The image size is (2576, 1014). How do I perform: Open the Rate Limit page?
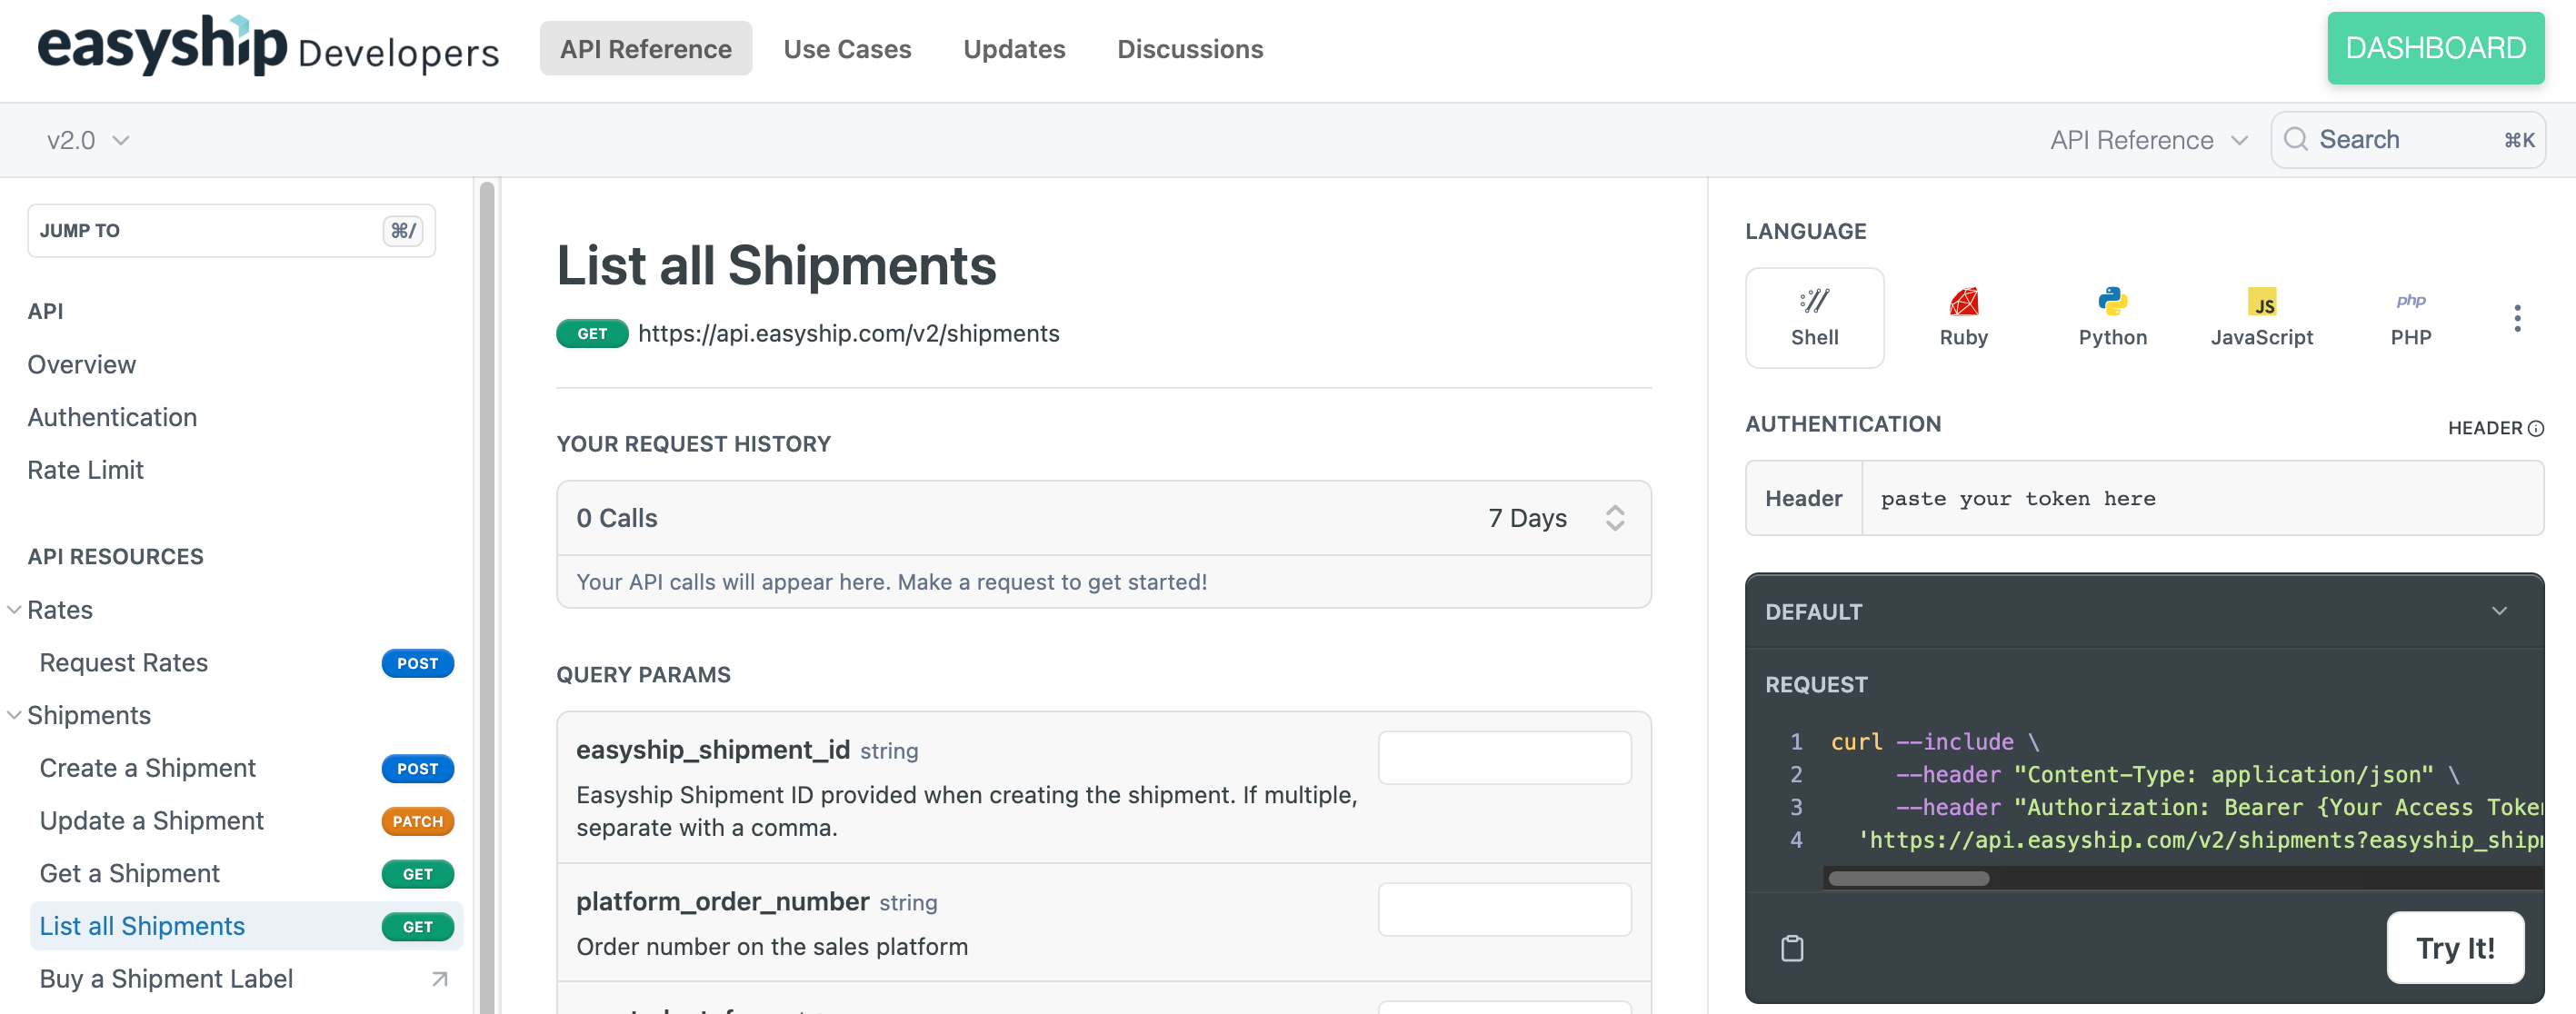[x=85, y=470]
